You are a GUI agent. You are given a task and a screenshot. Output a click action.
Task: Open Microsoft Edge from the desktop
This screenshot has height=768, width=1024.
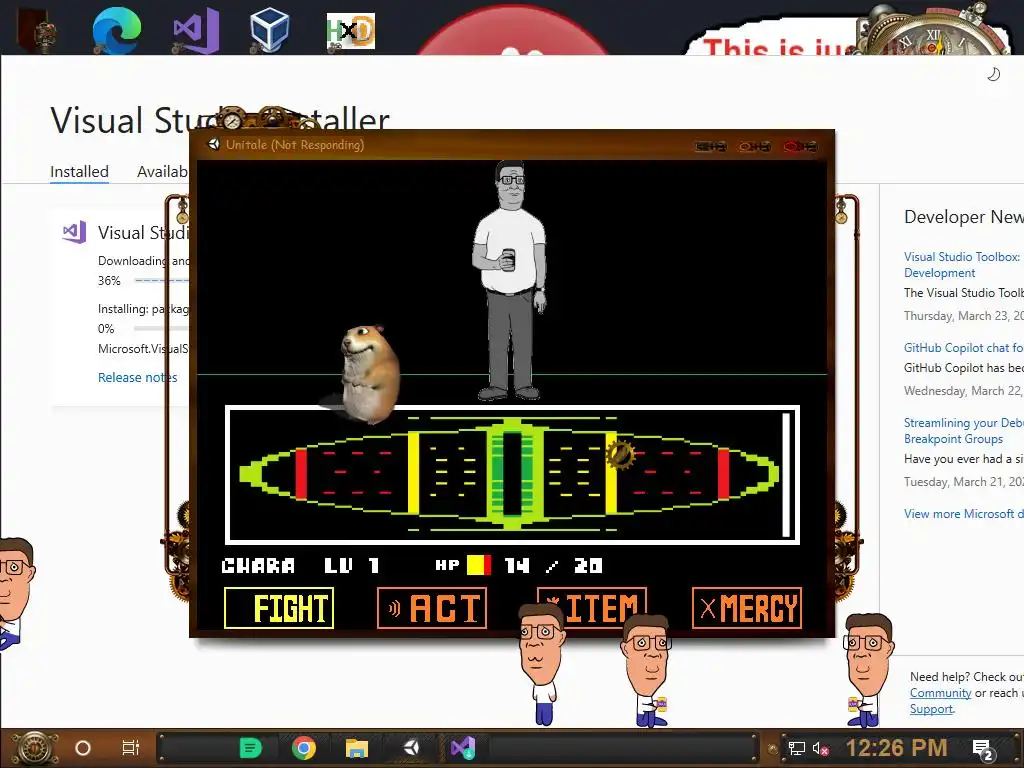pos(116,30)
